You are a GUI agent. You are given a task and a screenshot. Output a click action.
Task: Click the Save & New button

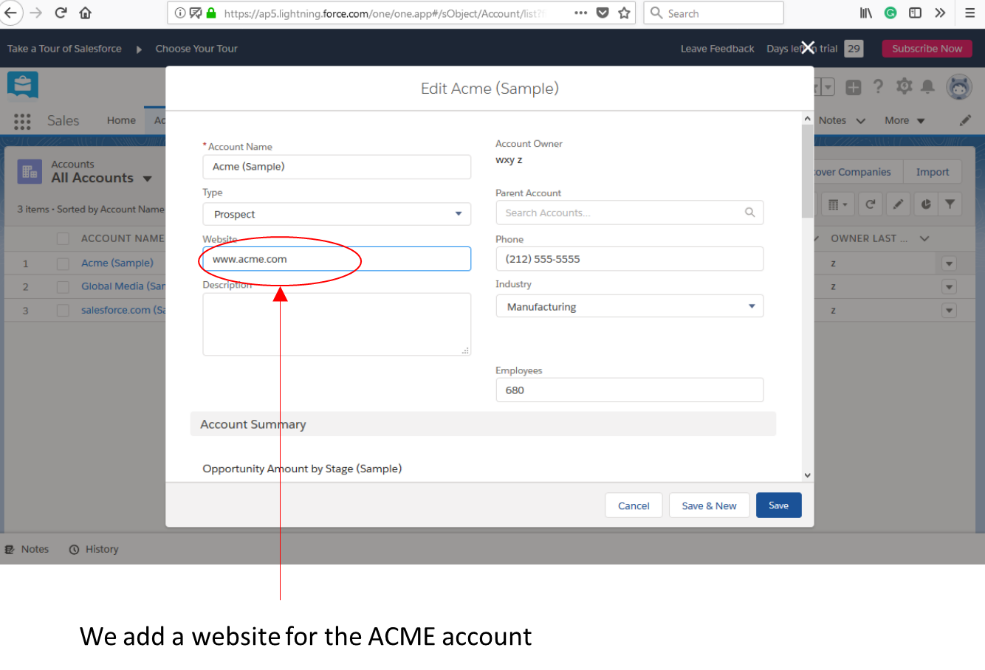708,506
